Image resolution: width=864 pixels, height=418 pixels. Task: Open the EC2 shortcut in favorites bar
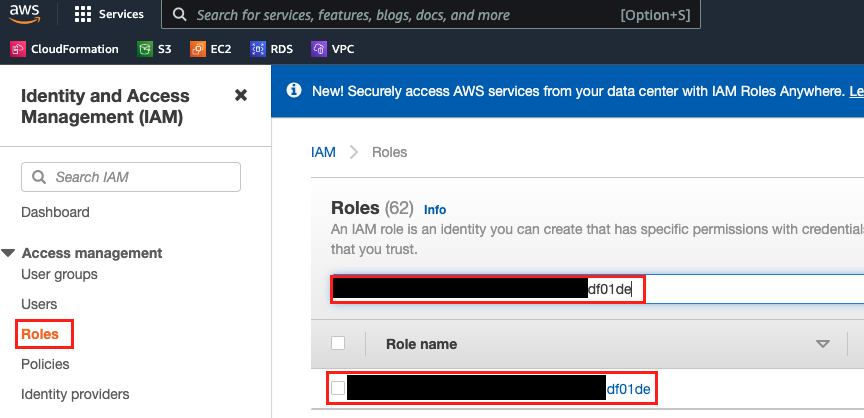[211, 49]
